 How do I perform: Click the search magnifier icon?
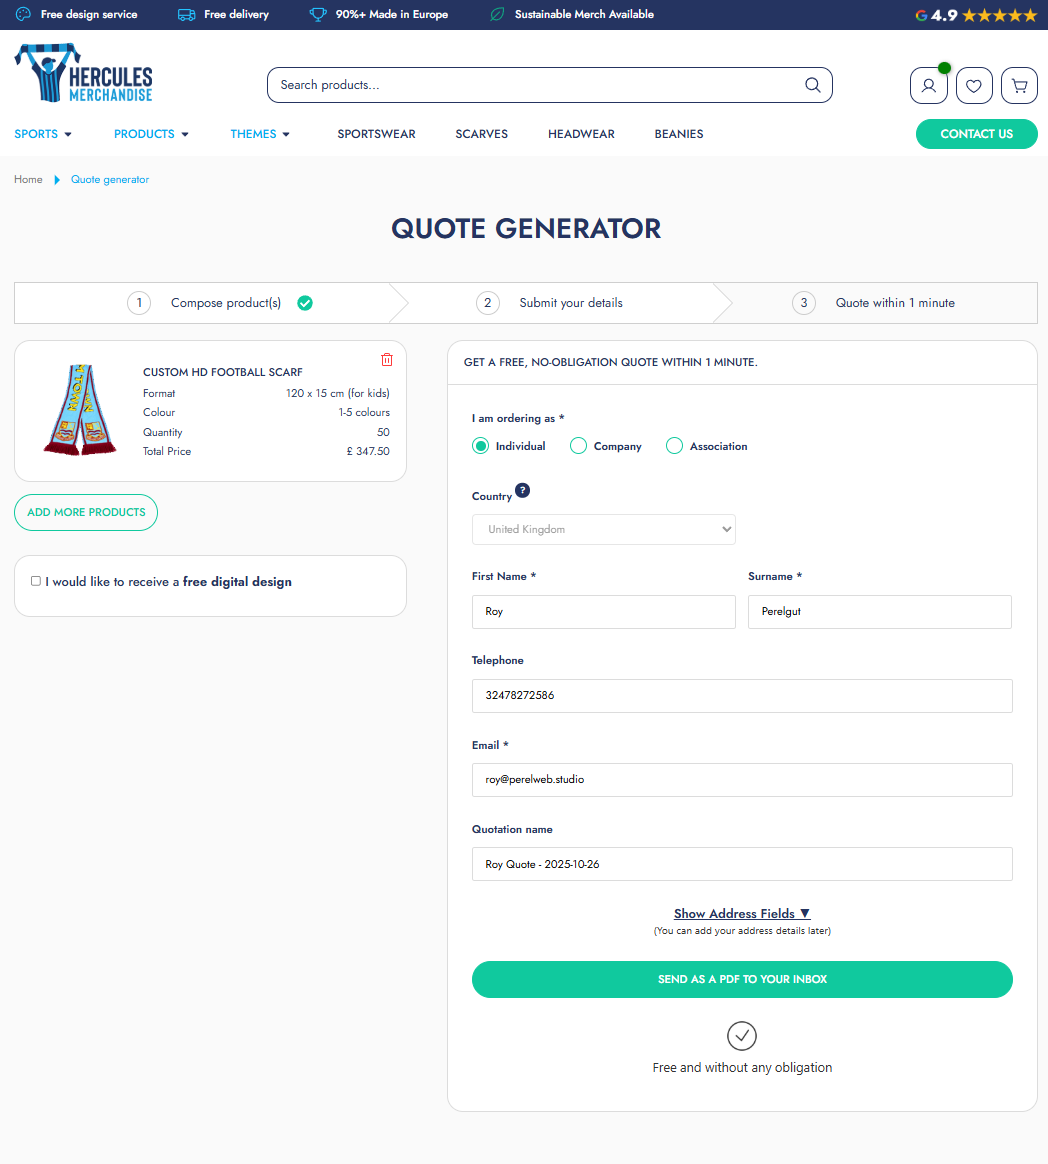point(812,85)
